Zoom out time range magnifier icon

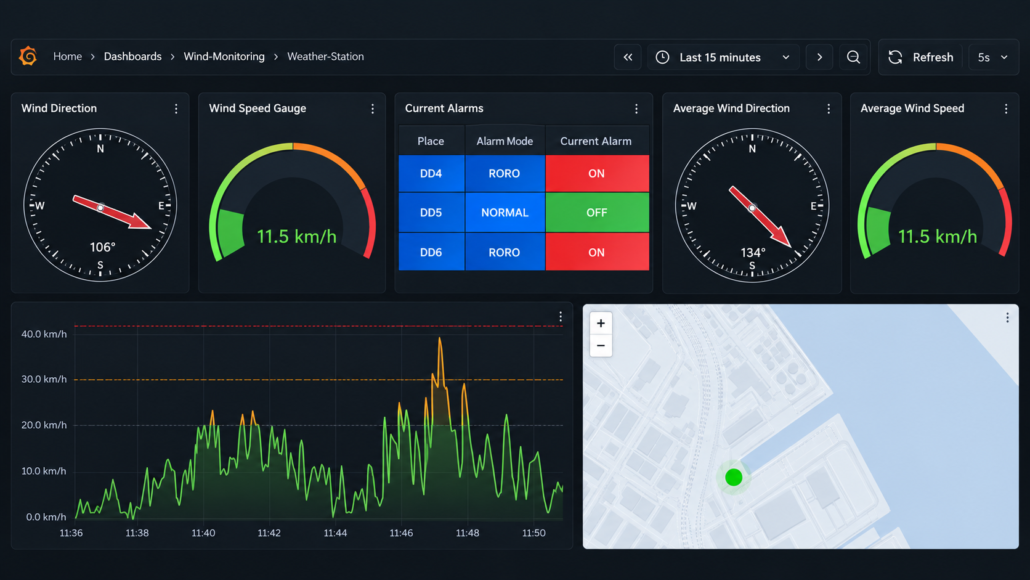point(853,57)
